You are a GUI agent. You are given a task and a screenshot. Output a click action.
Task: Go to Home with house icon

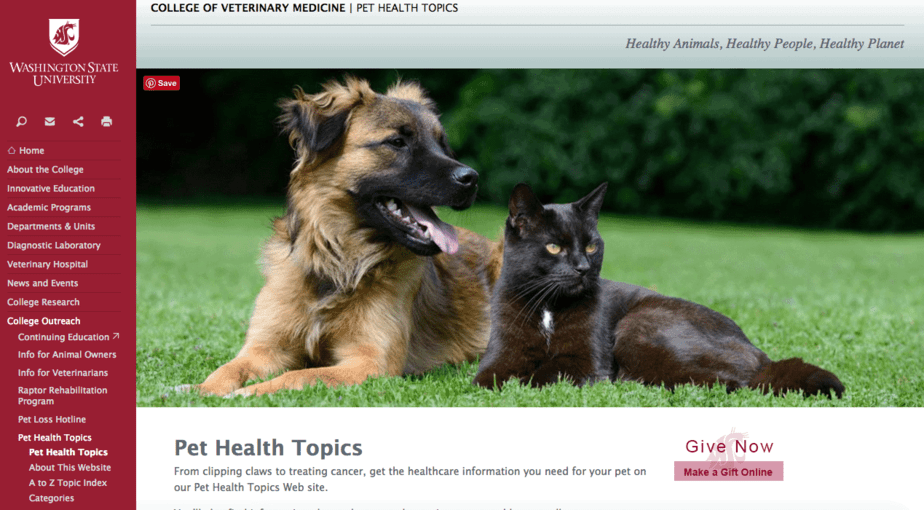pos(26,150)
